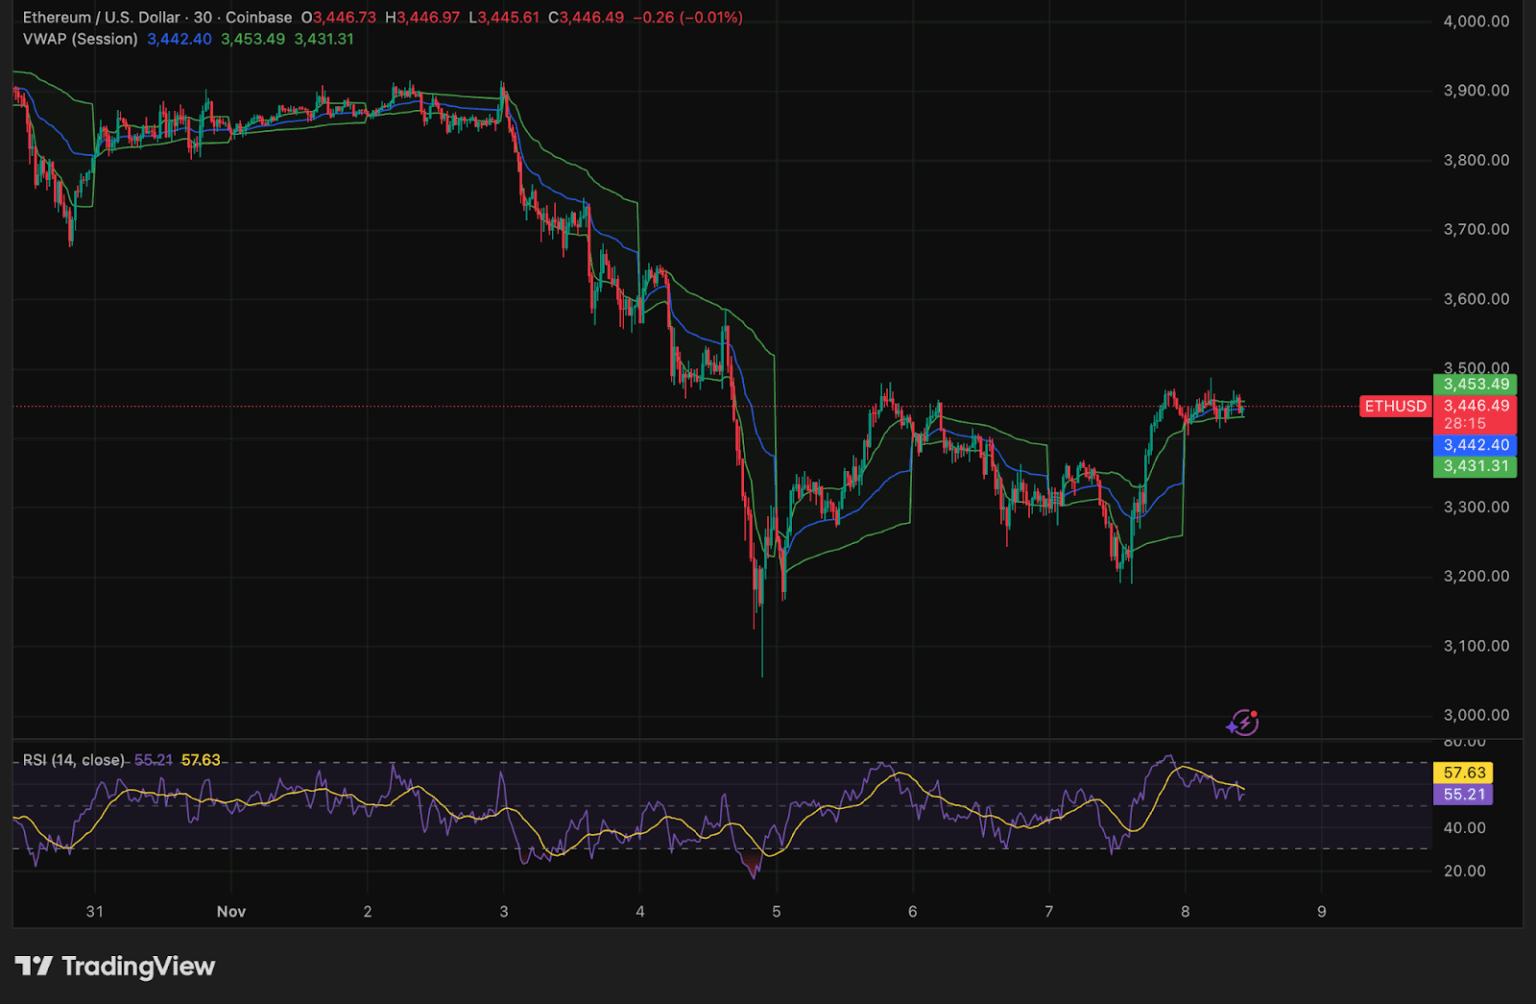Click the 28:15 bar countdown timer
1536x1004 pixels.
(1464, 424)
